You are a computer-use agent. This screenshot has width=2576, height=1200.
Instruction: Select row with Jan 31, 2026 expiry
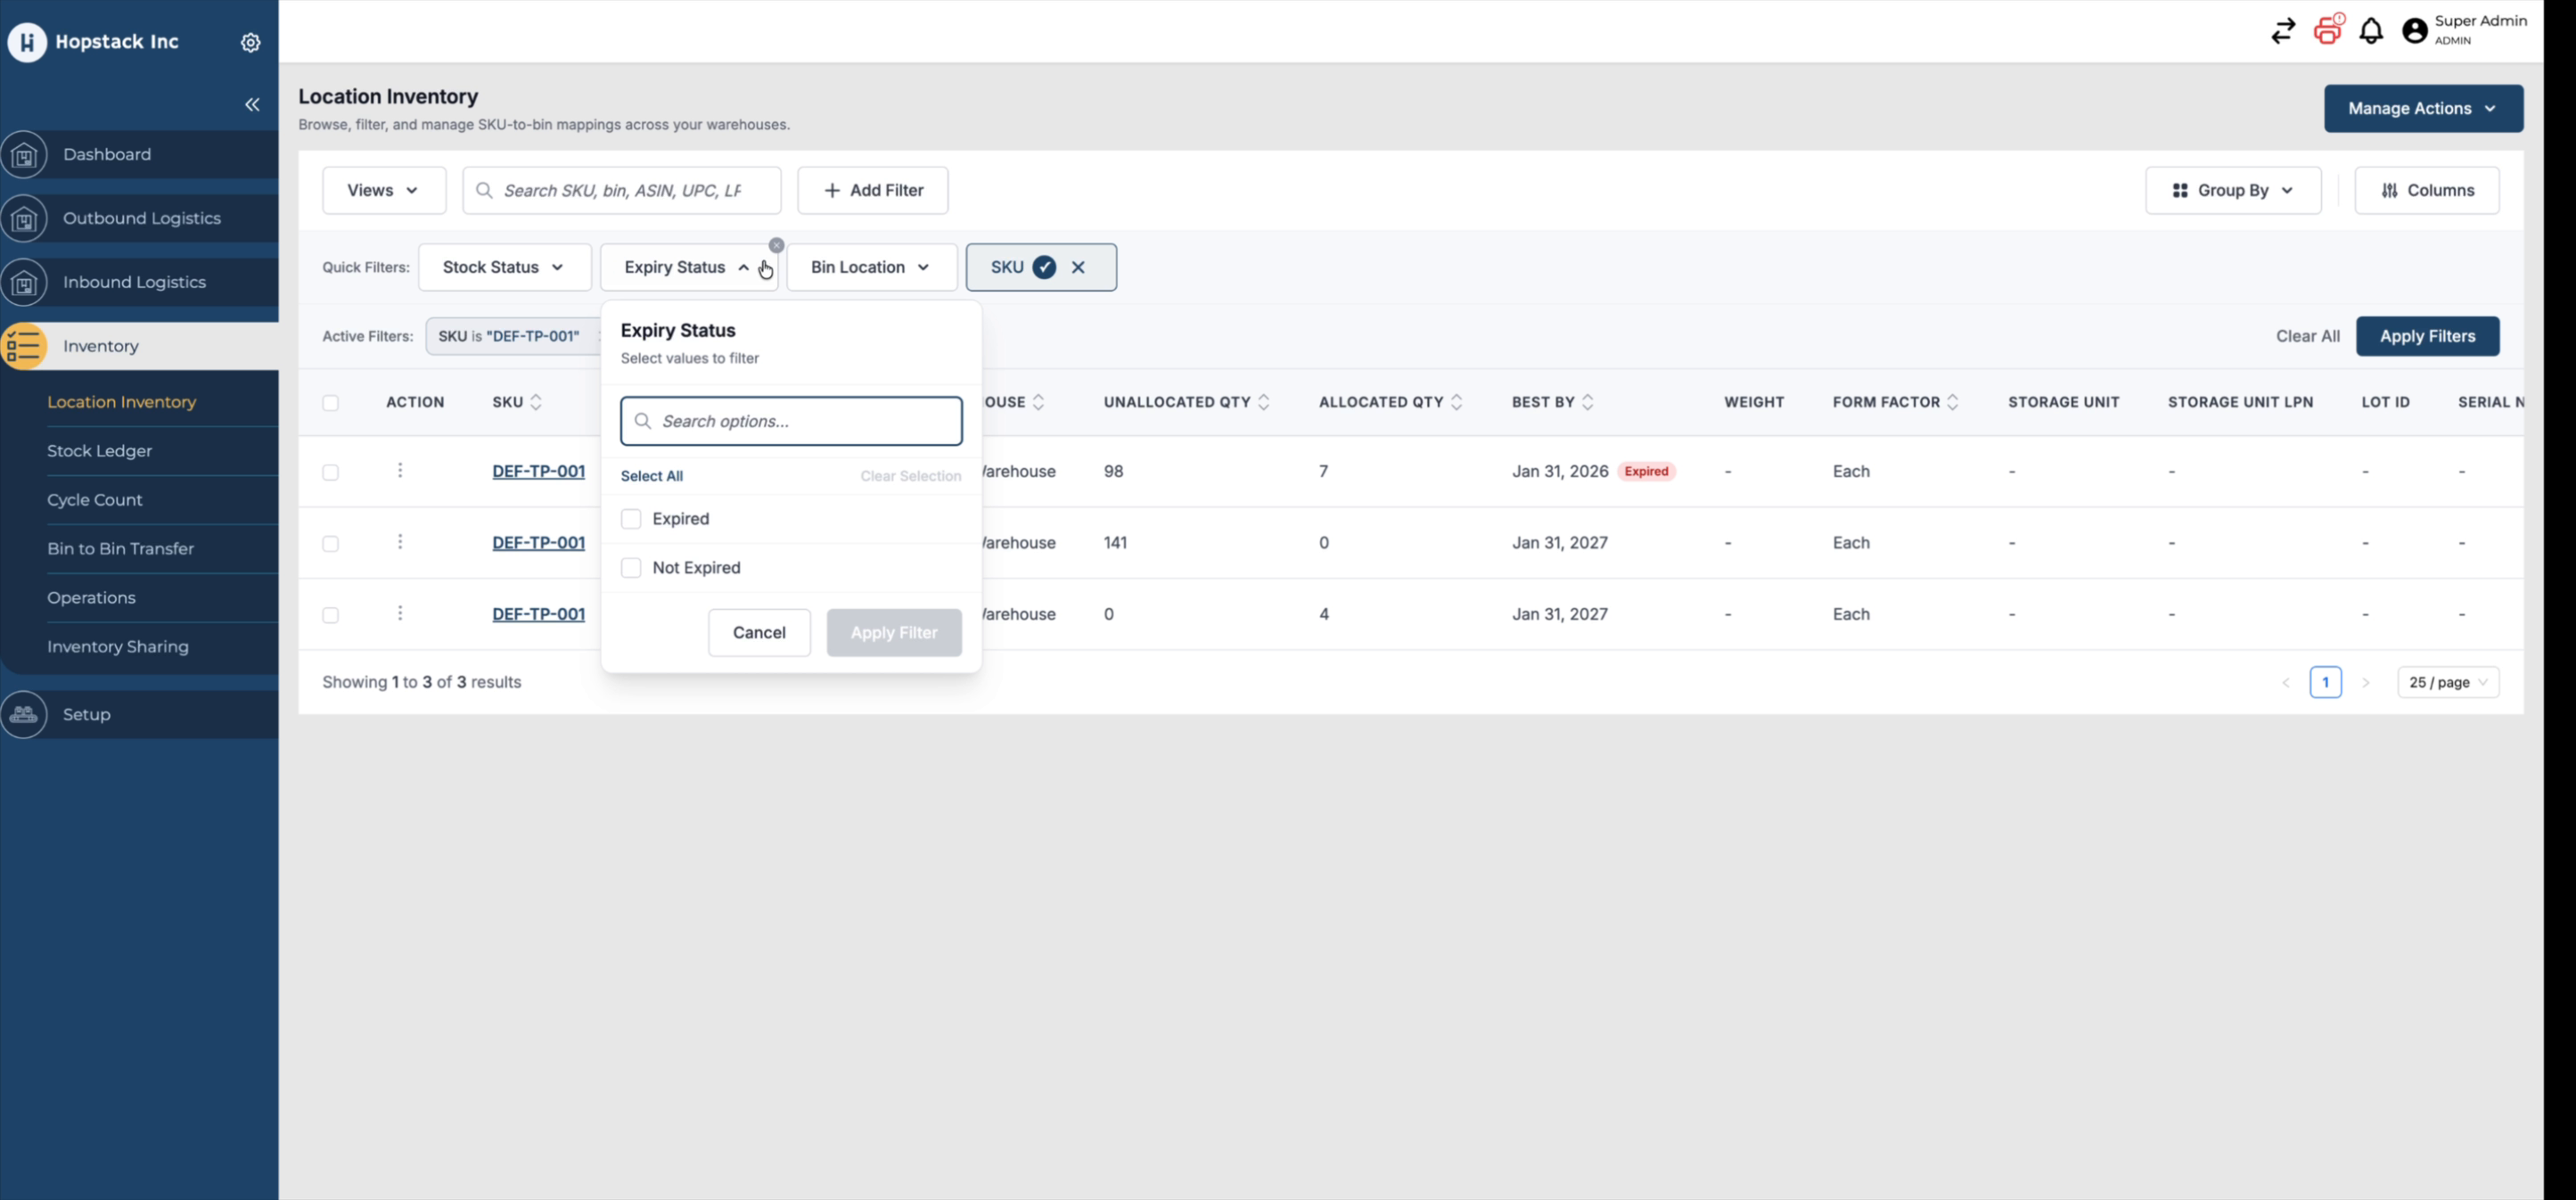330,472
